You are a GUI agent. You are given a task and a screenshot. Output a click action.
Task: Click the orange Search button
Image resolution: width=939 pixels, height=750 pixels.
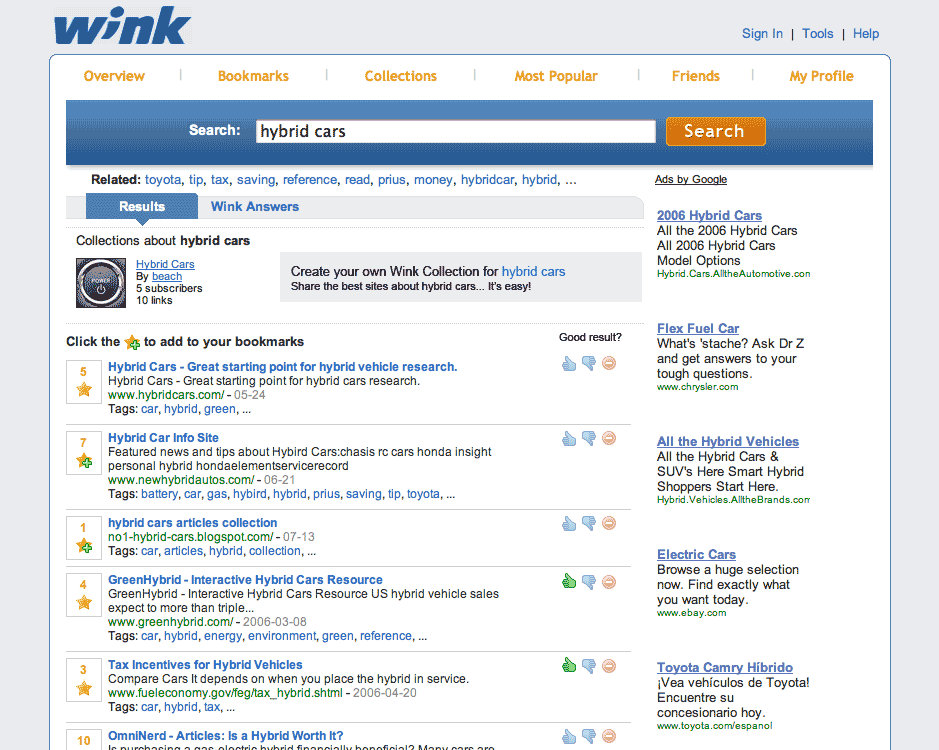[x=716, y=131]
